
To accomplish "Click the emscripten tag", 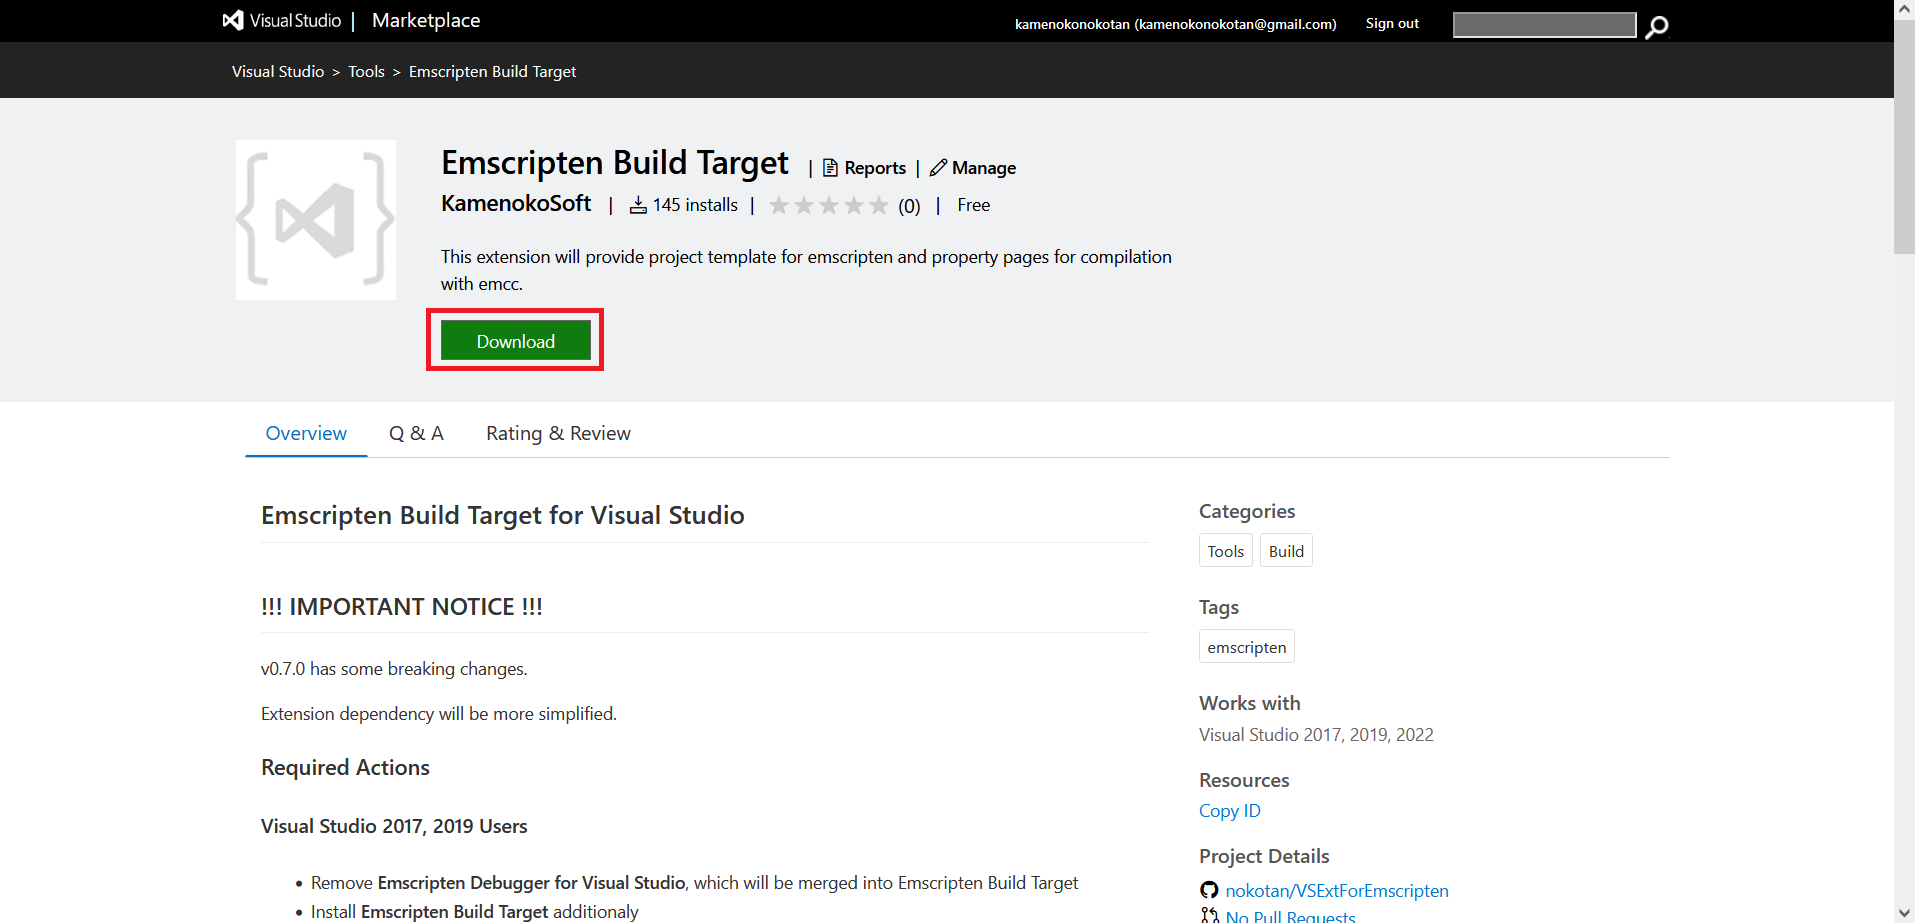I will pos(1247,647).
